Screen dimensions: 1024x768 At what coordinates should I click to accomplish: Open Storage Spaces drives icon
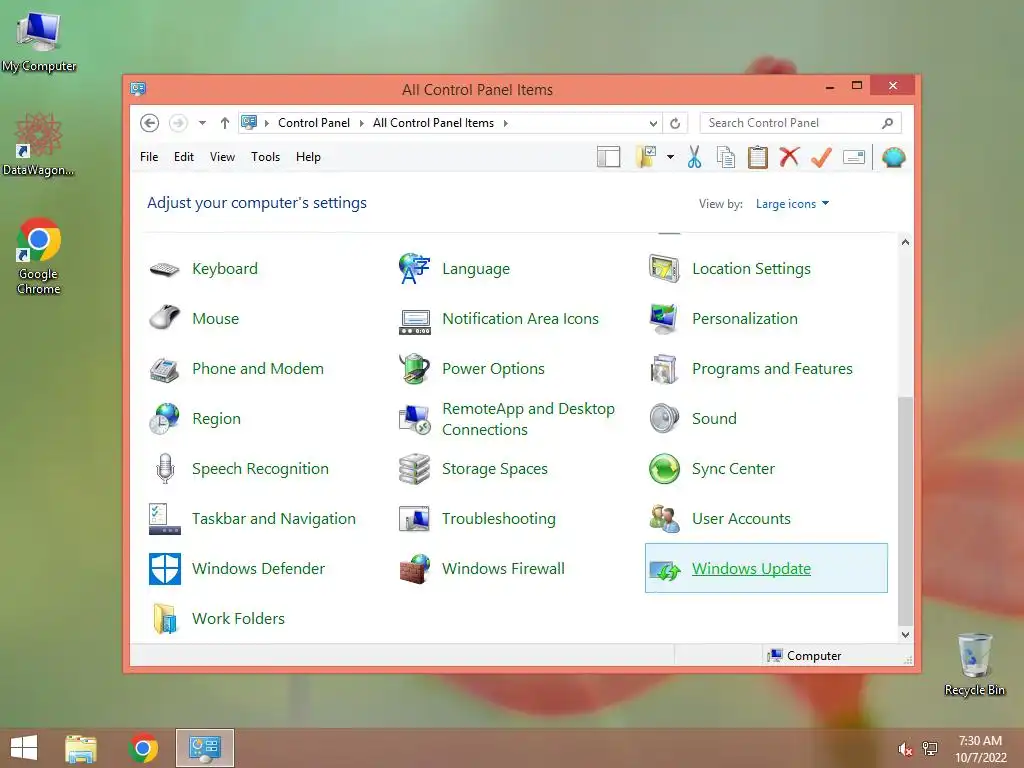(414, 469)
